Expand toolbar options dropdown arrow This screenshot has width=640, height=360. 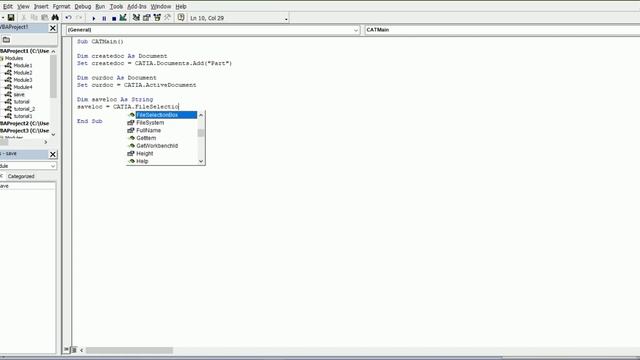pyautogui.click(x=286, y=19)
